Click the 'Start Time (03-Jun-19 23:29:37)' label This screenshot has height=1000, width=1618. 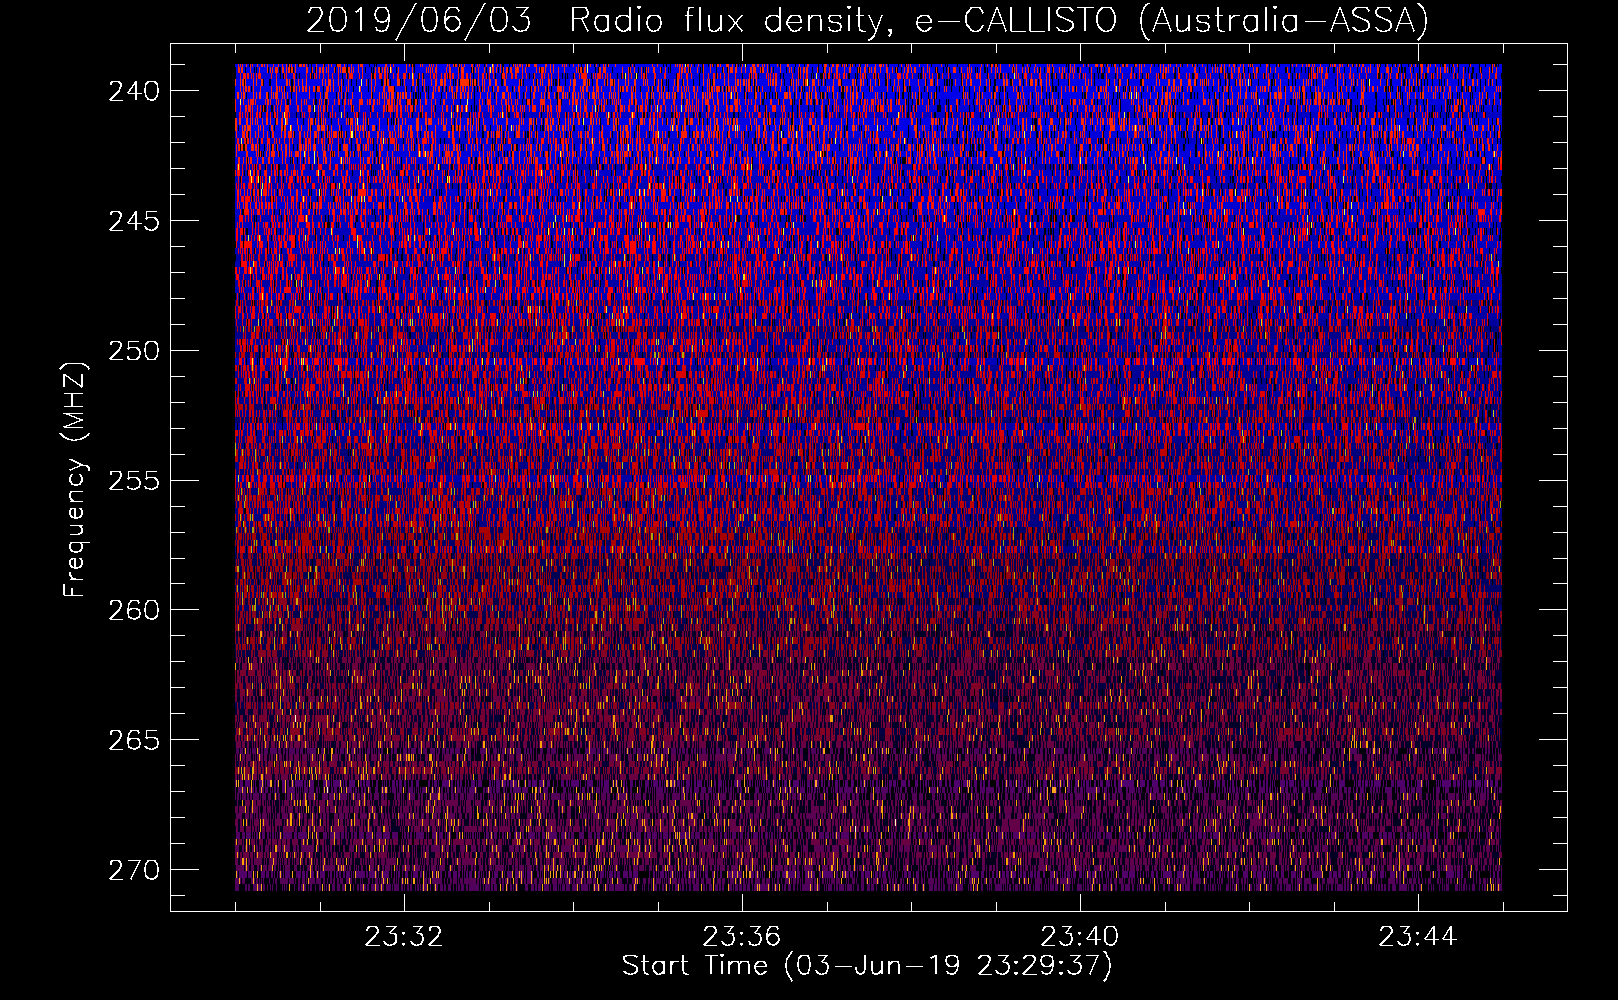pyautogui.click(x=867, y=966)
